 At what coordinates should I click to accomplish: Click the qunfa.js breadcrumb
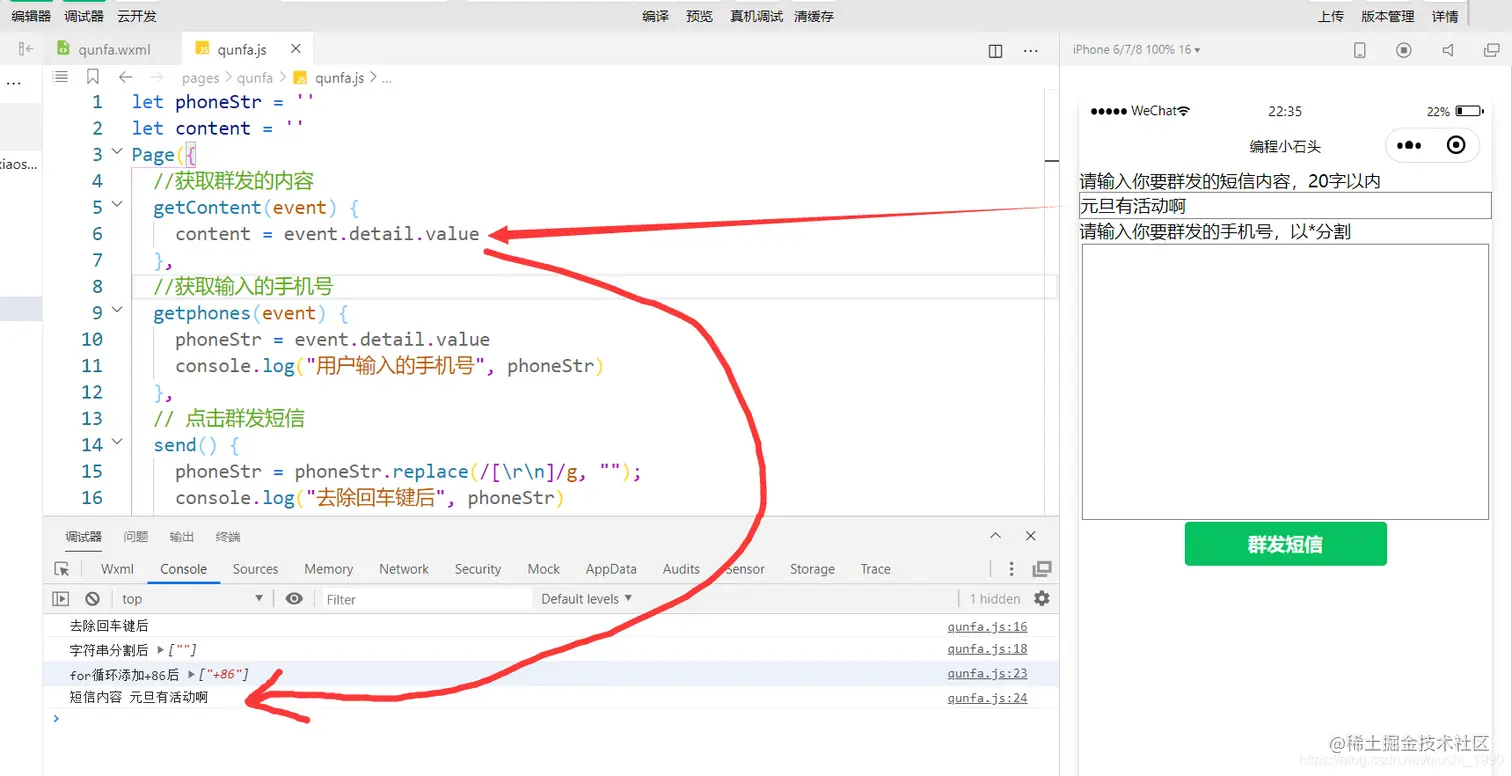pyautogui.click(x=329, y=77)
